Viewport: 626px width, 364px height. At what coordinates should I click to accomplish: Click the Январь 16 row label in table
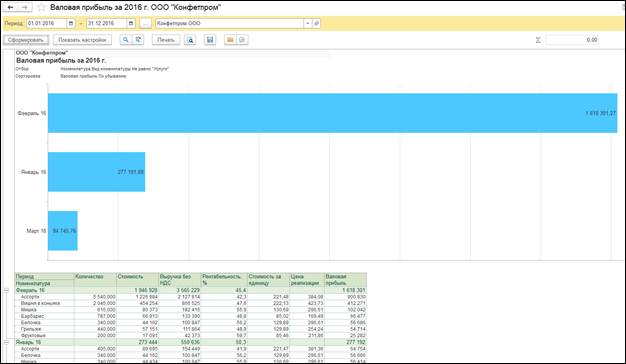pyautogui.click(x=28, y=342)
